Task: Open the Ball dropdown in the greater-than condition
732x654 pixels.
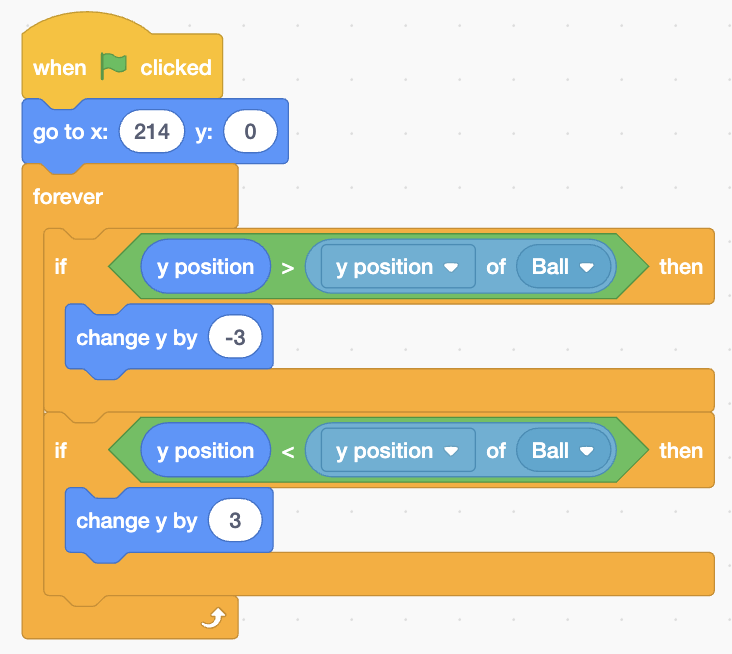Action: tap(587, 268)
